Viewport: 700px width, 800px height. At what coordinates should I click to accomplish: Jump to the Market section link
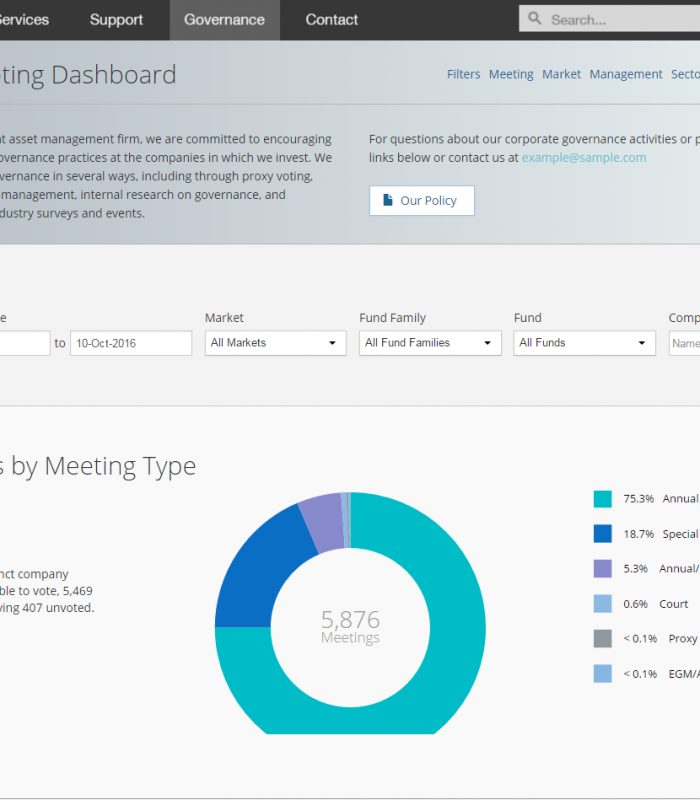point(561,74)
